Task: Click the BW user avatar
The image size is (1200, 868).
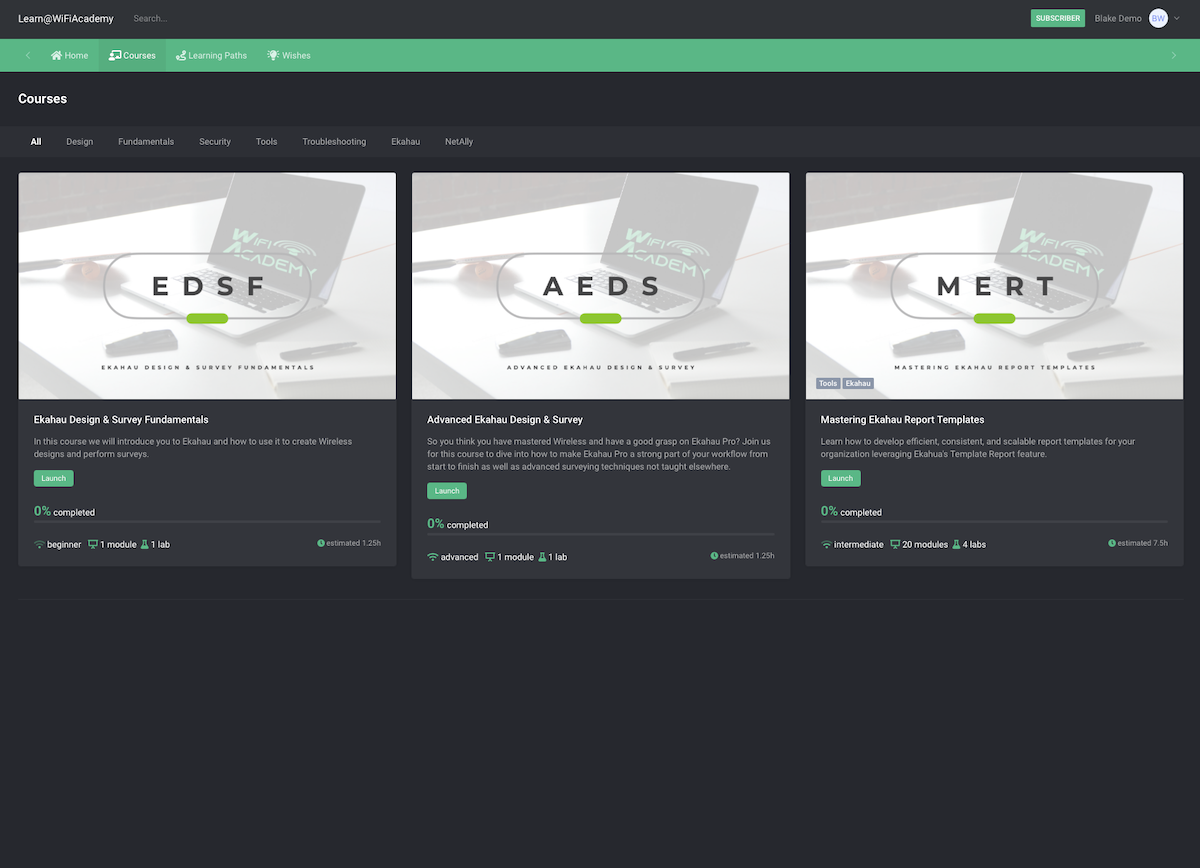Action: point(1158,18)
